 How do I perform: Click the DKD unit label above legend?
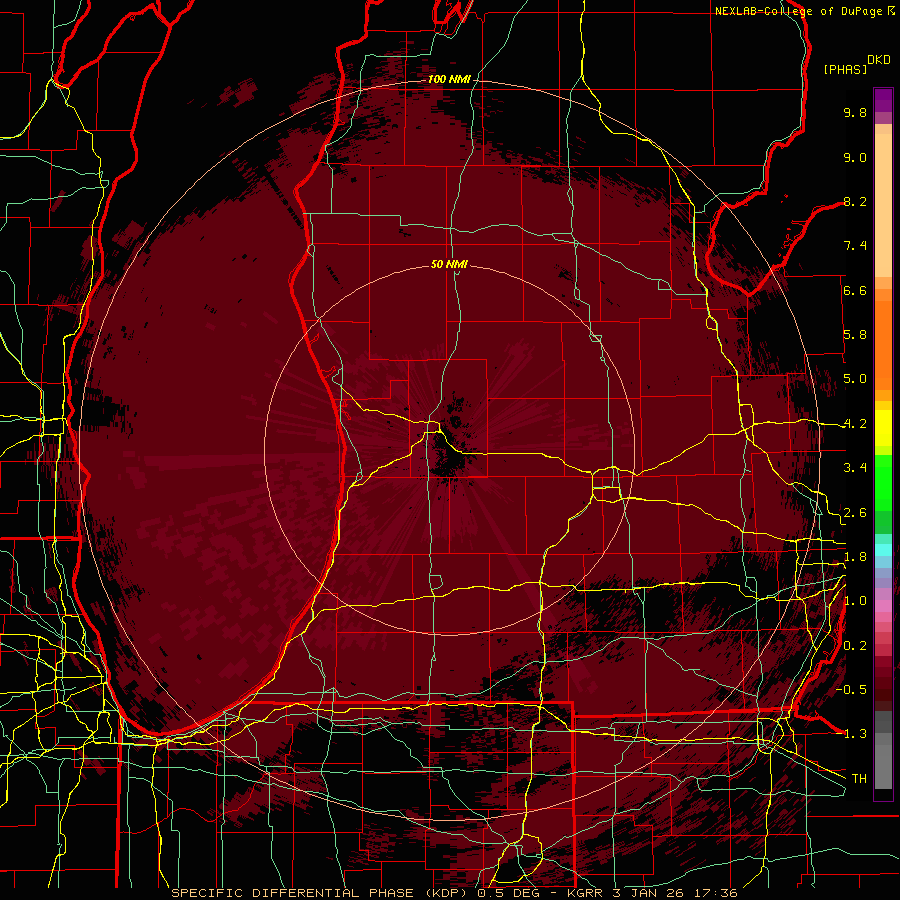point(879,60)
